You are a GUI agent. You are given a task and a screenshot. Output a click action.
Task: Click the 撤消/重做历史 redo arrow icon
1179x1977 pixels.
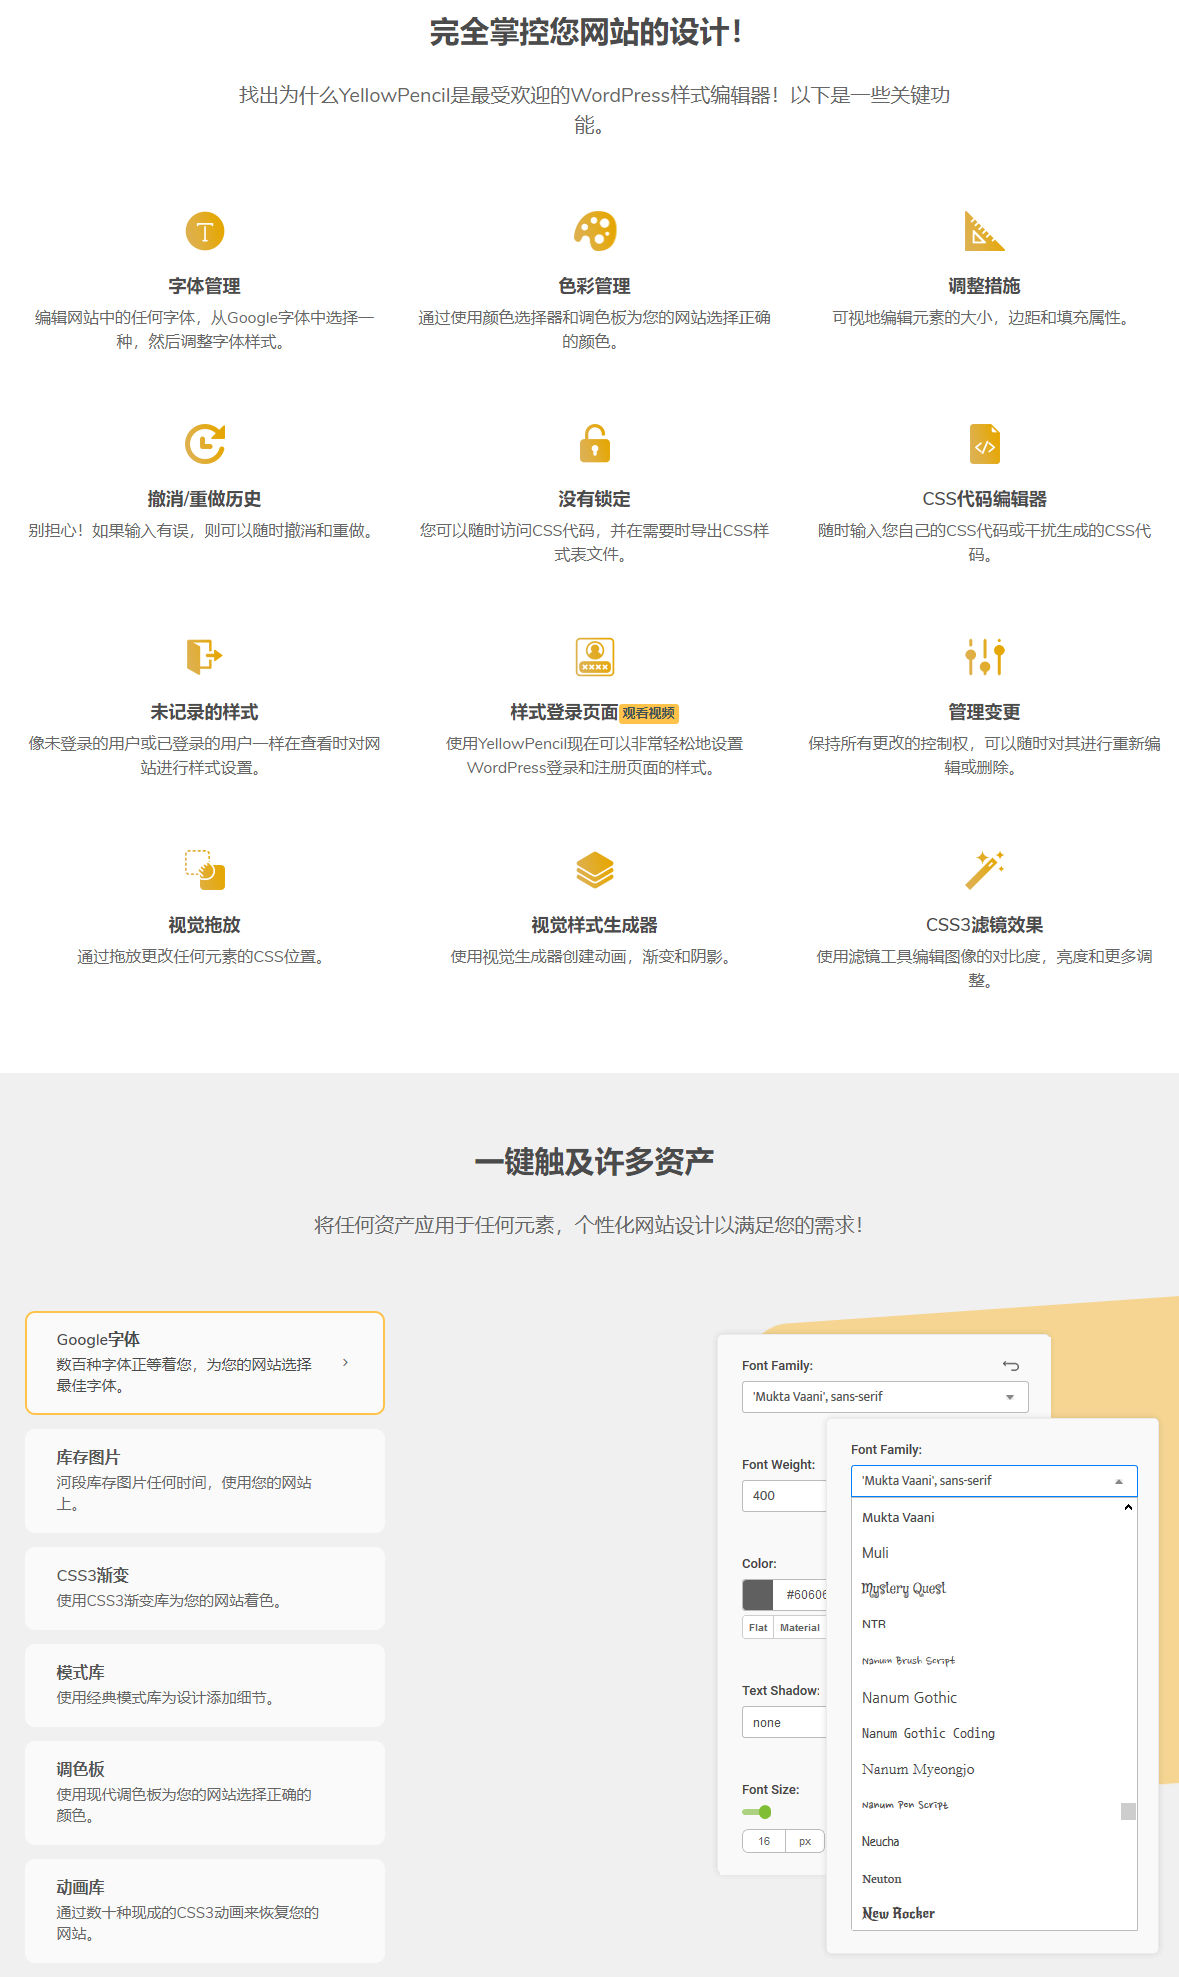[205, 444]
